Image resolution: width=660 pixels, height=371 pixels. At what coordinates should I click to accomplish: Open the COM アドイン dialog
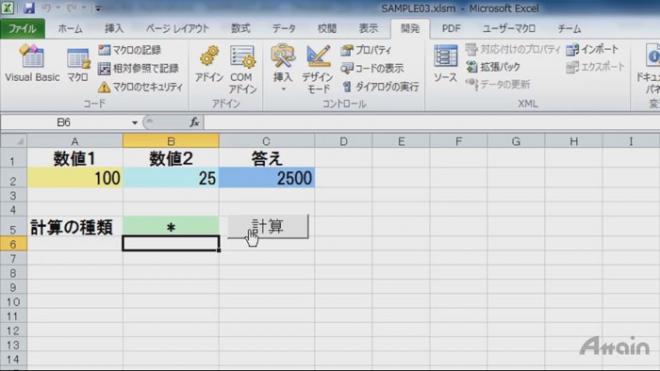coord(242,69)
